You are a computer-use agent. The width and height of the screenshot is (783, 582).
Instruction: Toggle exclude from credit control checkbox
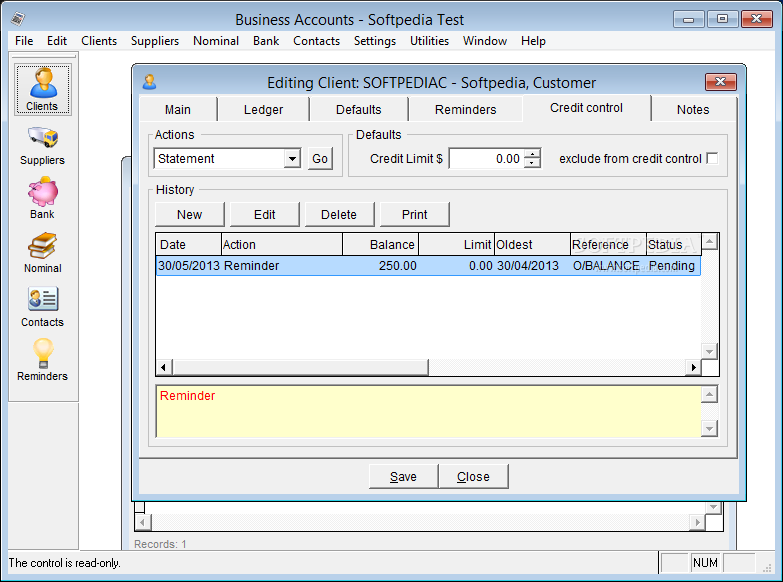click(x=713, y=158)
